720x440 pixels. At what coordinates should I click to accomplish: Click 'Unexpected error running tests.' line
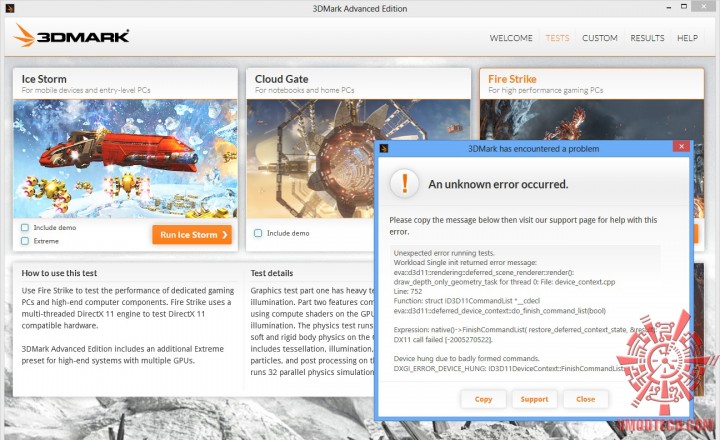click(444, 253)
